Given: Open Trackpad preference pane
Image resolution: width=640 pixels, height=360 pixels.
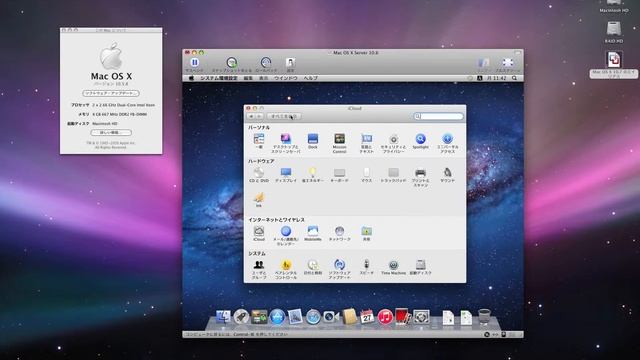Looking at the screenshot, I should tap(393, 175).
